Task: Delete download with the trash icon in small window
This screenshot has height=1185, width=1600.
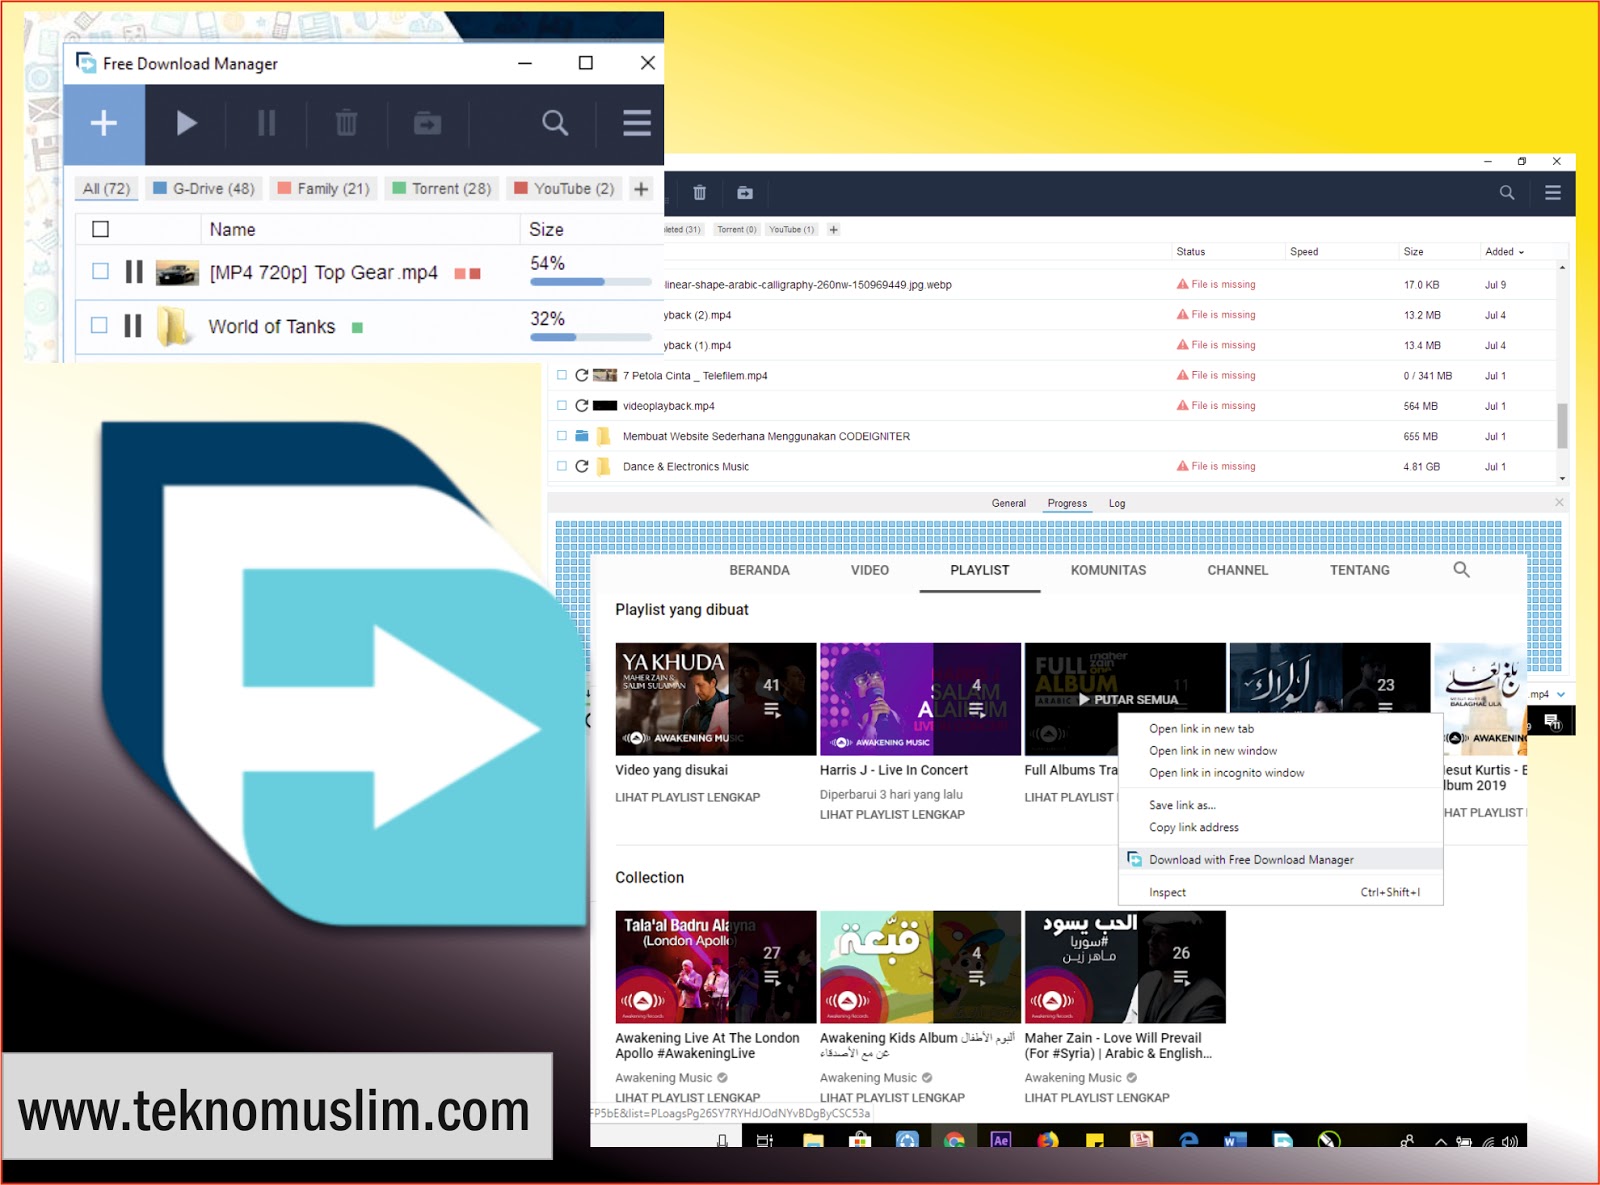Action: click(346, 123)
